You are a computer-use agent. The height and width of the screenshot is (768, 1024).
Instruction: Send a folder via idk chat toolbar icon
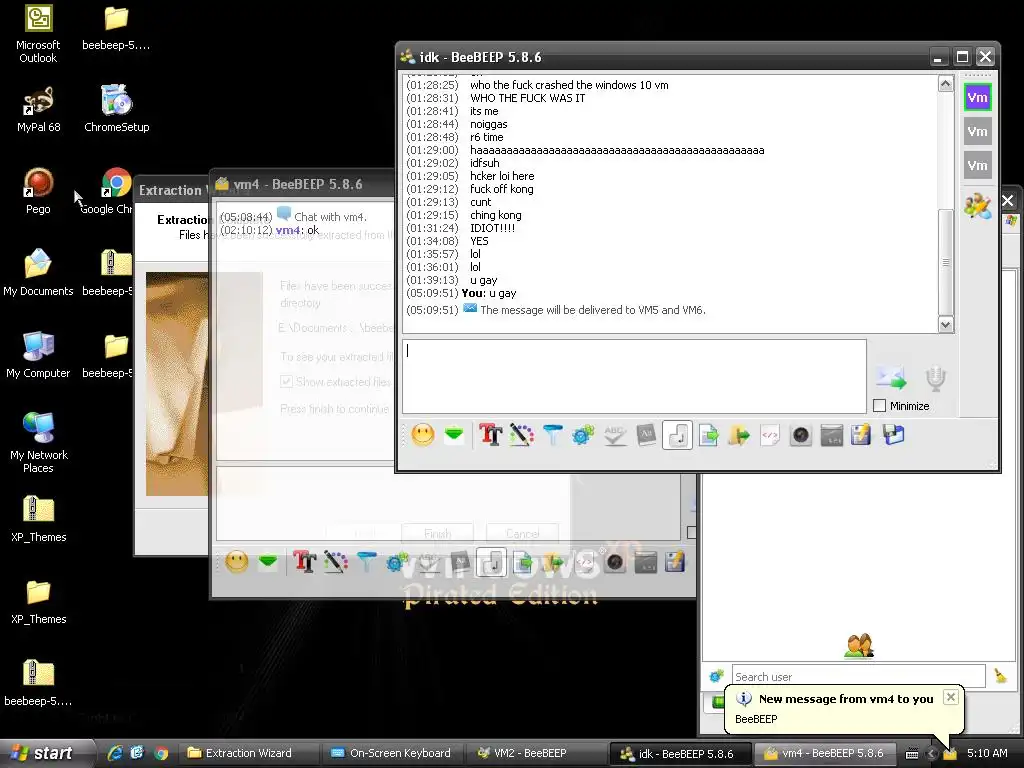pos(739,435)
